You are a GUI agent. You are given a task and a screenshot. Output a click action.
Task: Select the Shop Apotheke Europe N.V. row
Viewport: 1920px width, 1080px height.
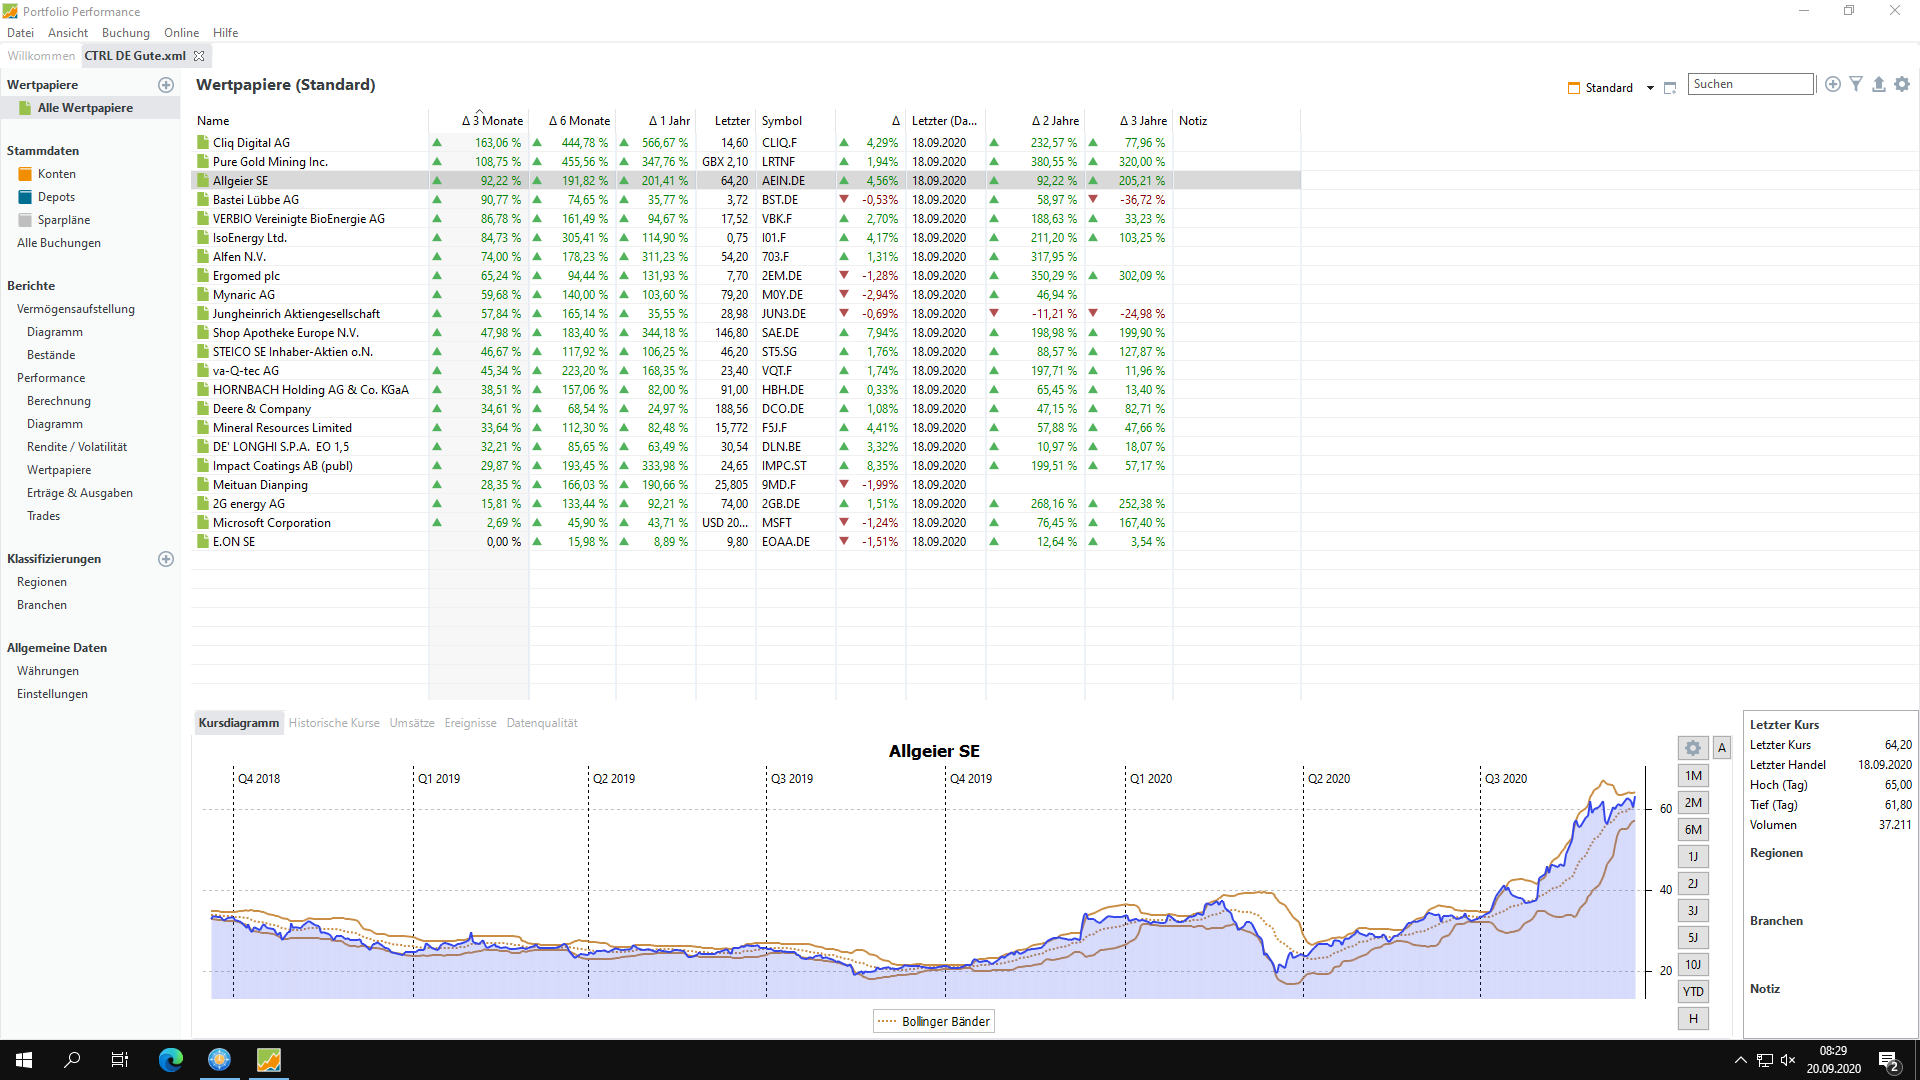tap(746, 333)
